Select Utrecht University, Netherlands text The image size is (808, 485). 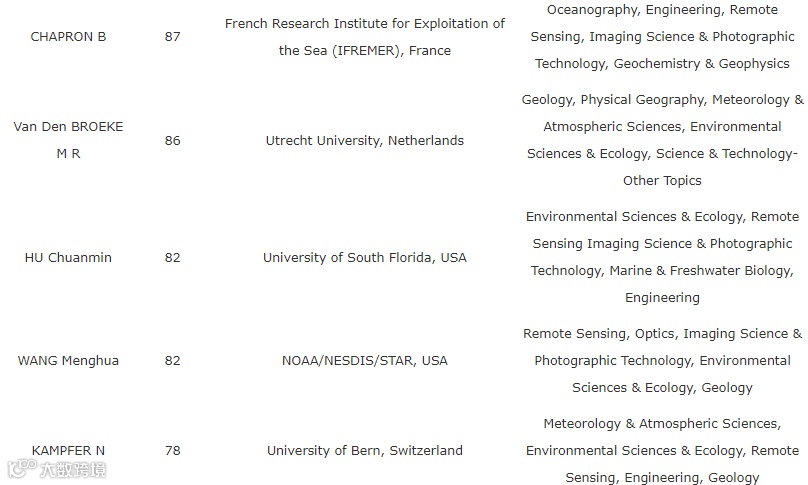(x=365, y=140)
